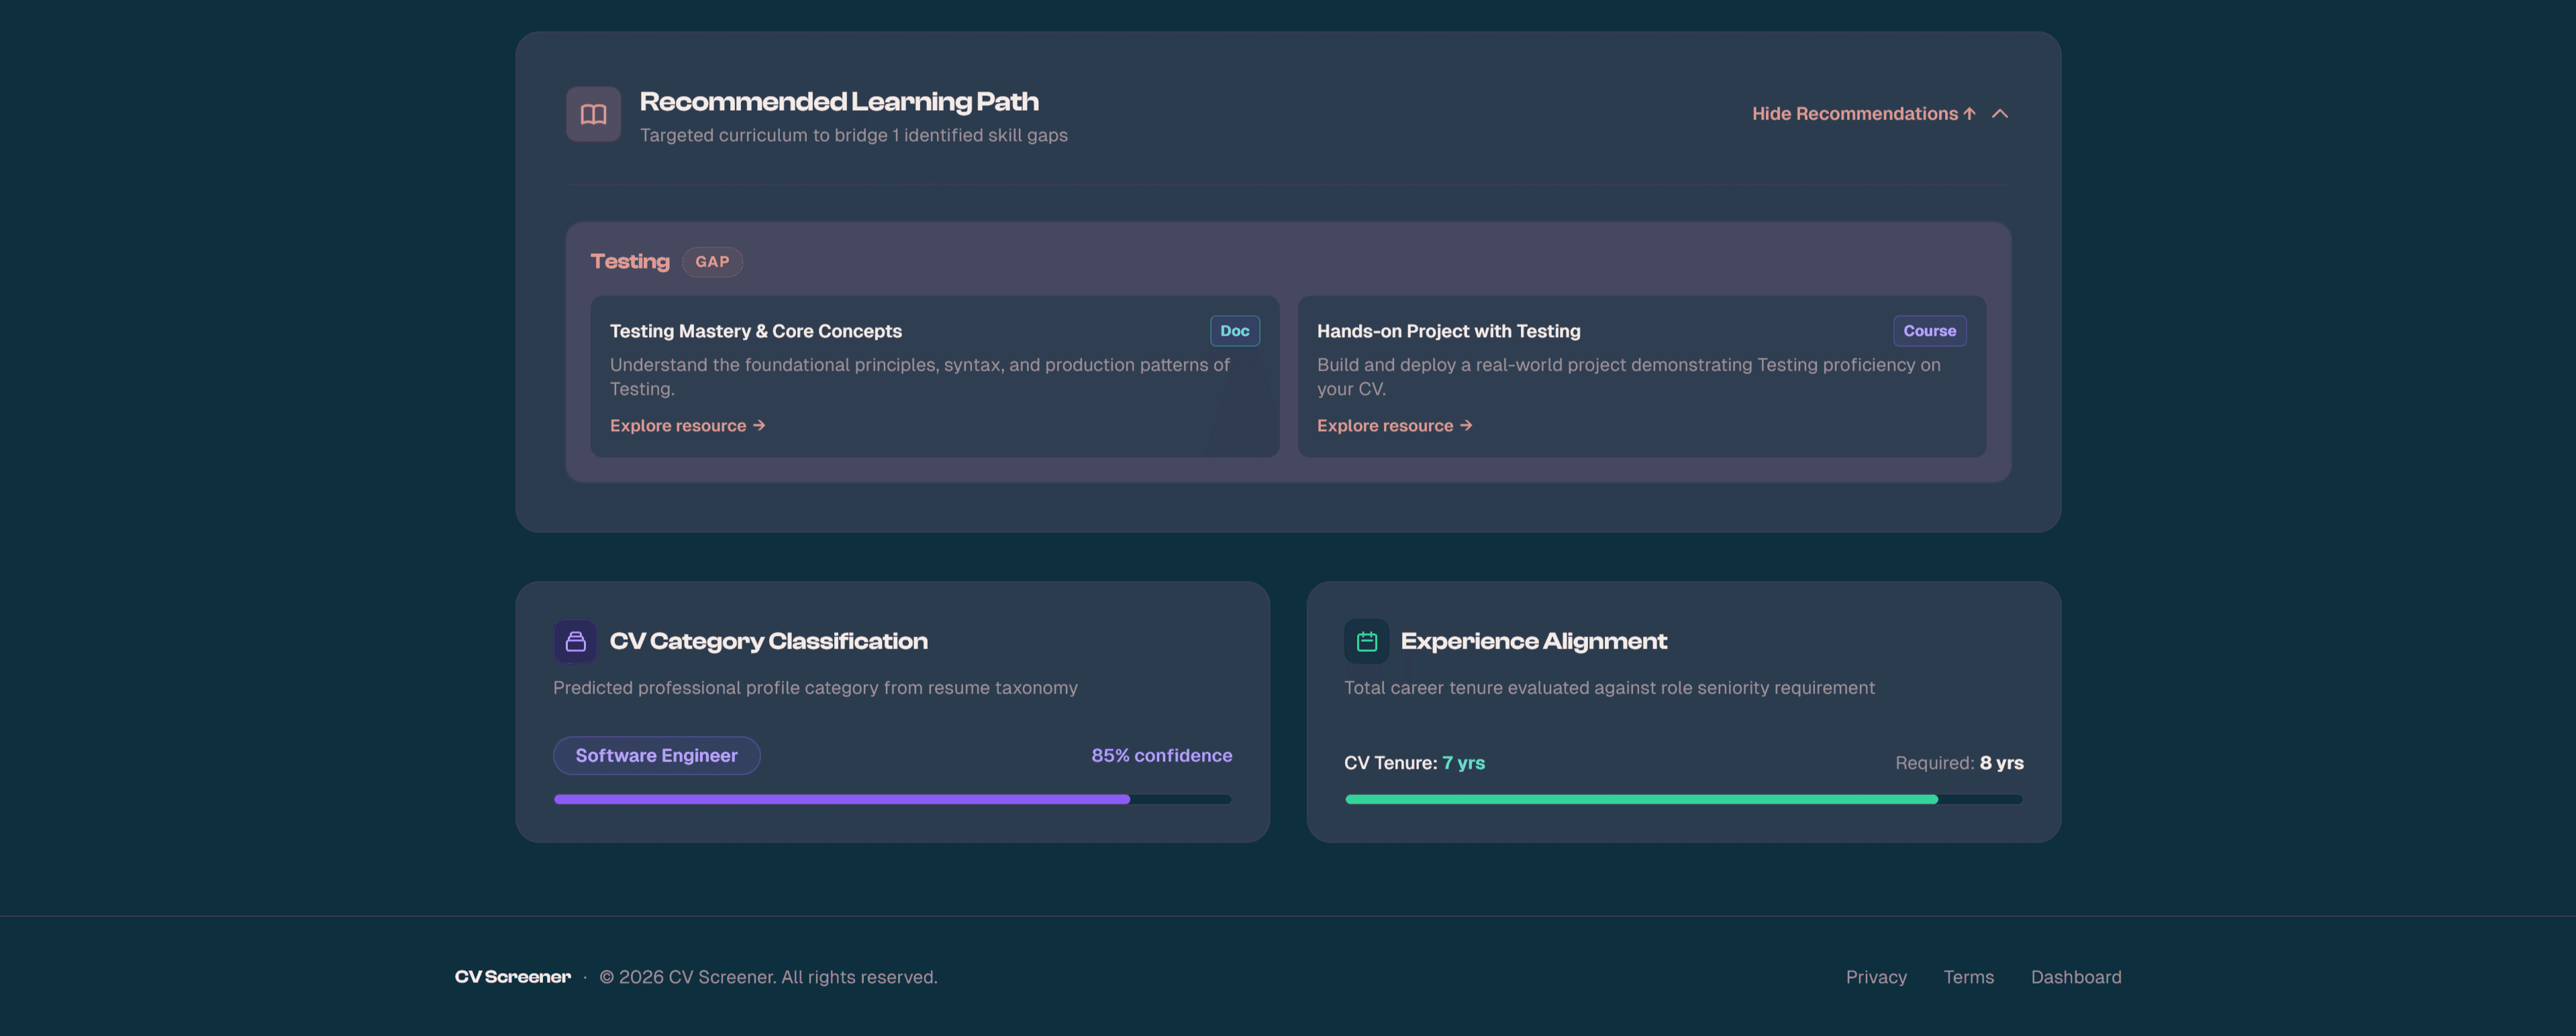The height and width of the screenshot is (1036, 2576).
Task: Click the copyright 2026 CV Screener text
Action: [768, 977]
